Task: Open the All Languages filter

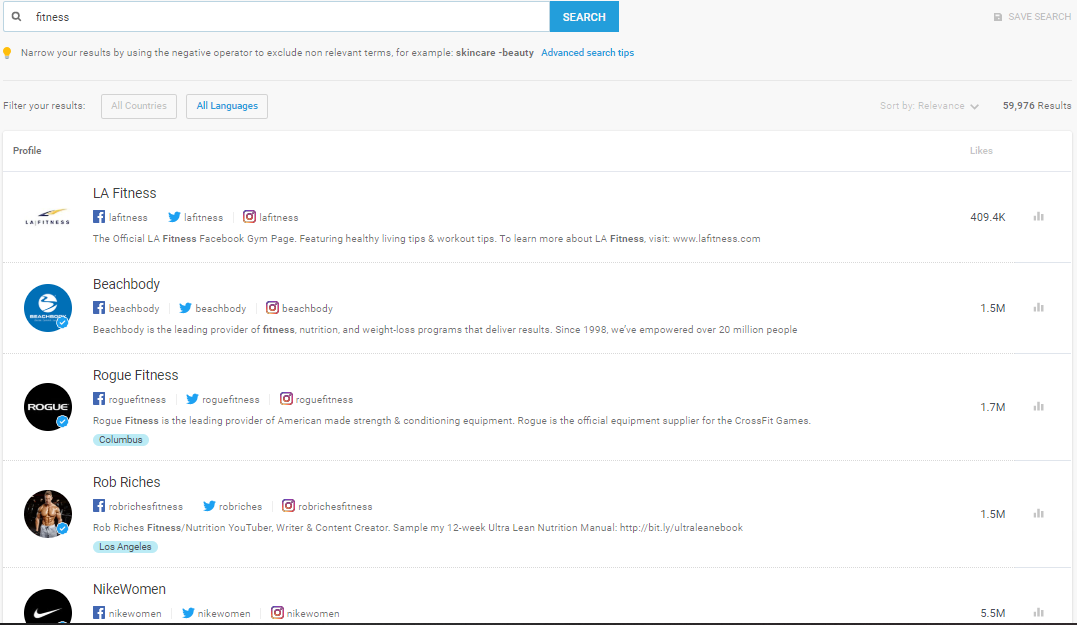Action: coord(227,106)
